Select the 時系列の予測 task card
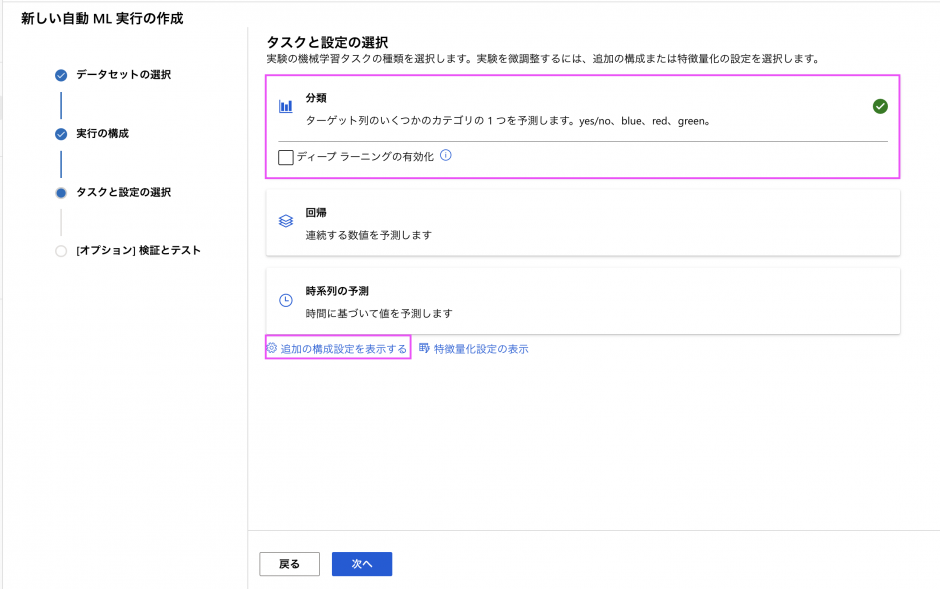The height and width of the screenshot is (589, 940). coord(583,300)
